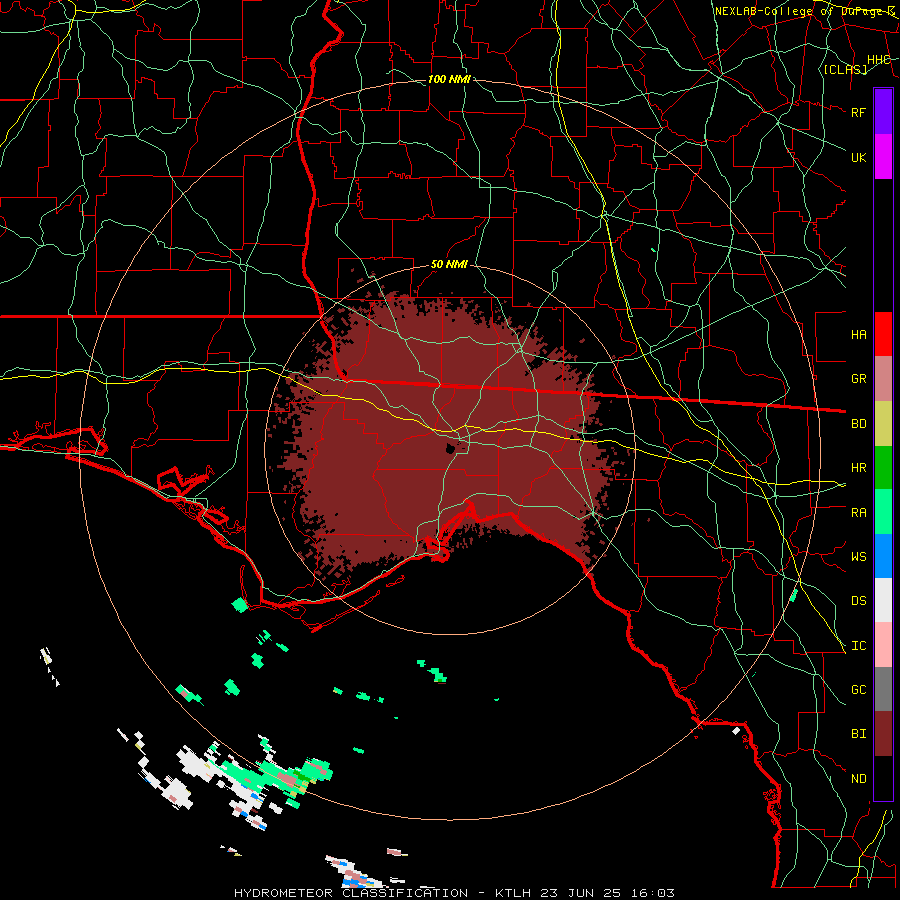900x900 pixels.
Task: Click the RA light green legend swatch
Action: tap(883, 512)
